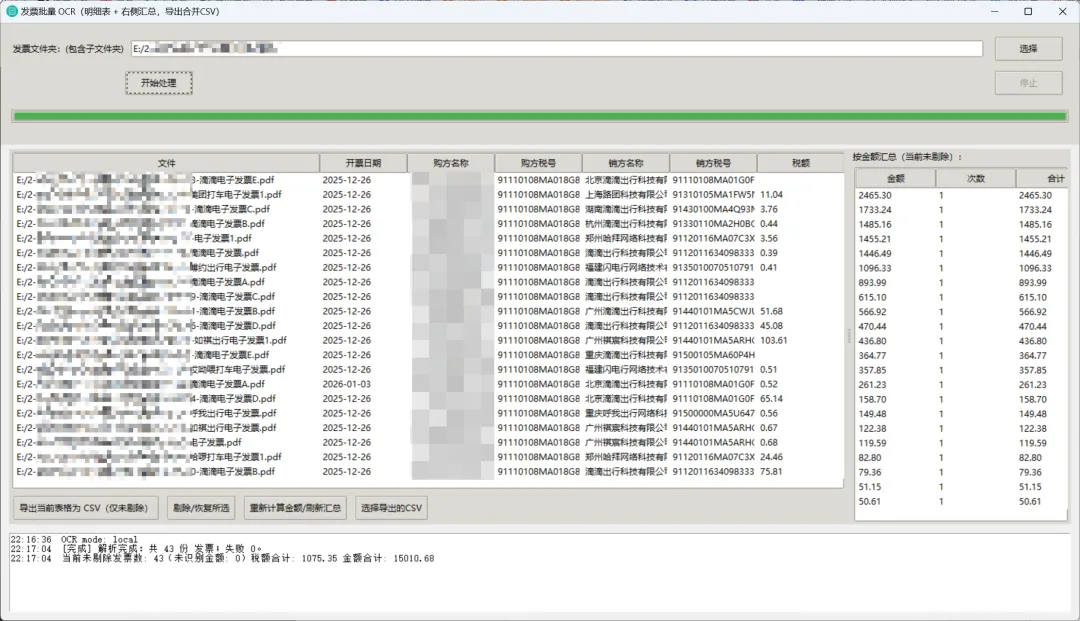Click seller tax number 91330110MA2H0BC
The width and height of the screenshot is (1080, 621).
[713, 224]
